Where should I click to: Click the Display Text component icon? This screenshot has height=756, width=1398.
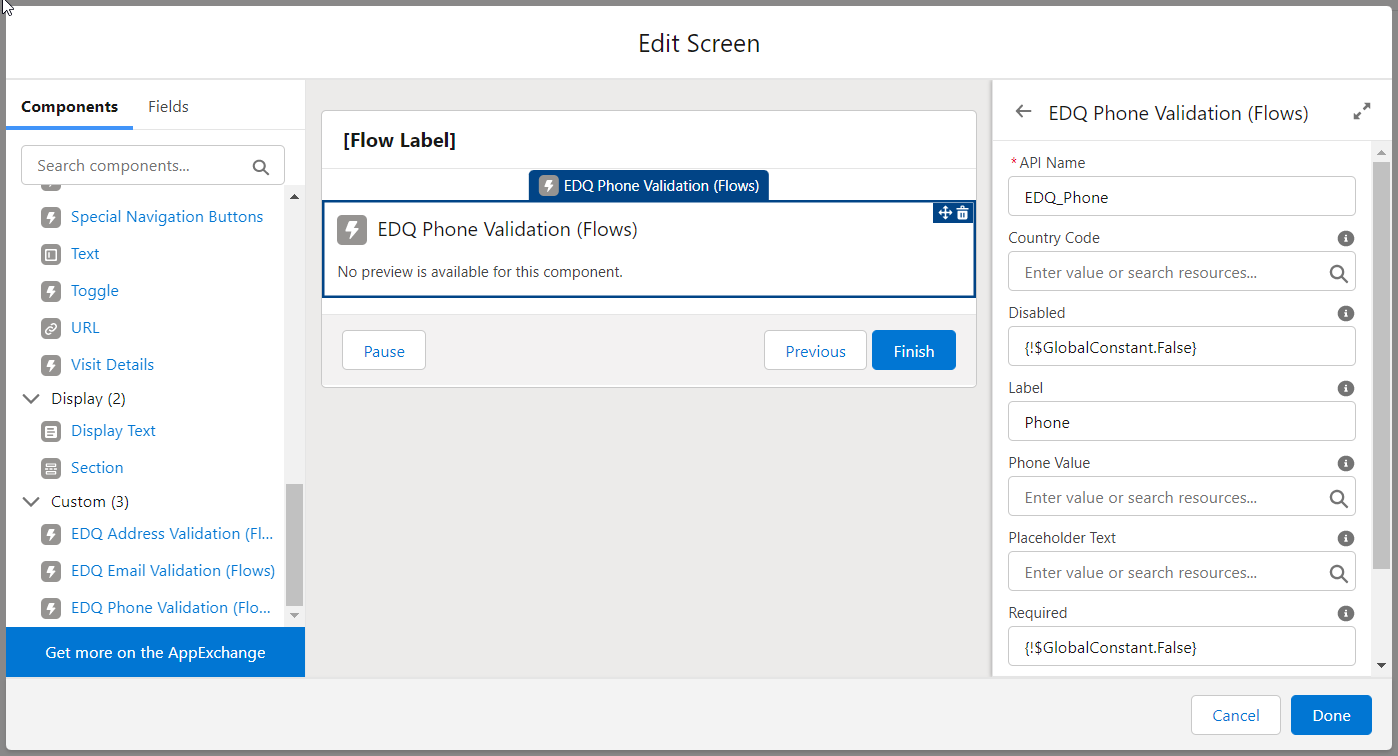pyautogui.click(x=51, y=431)
